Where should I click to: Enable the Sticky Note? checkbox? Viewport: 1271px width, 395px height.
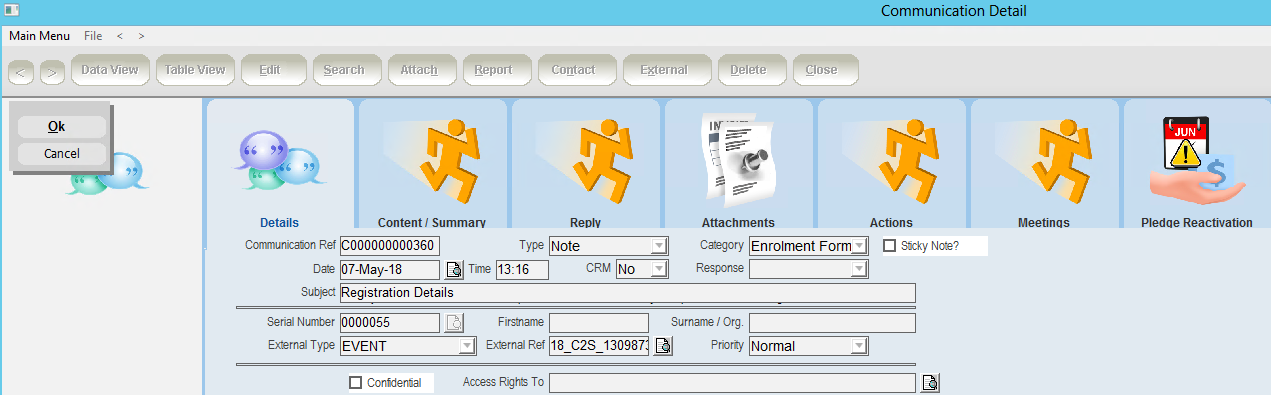coord(890,245)
